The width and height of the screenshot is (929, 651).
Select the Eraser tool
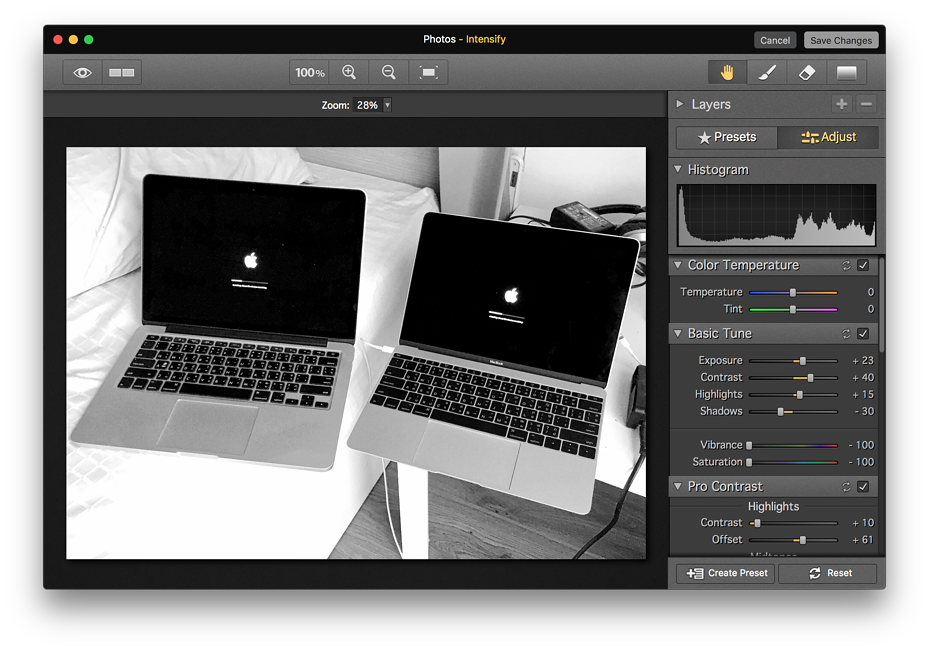[806, 72]
